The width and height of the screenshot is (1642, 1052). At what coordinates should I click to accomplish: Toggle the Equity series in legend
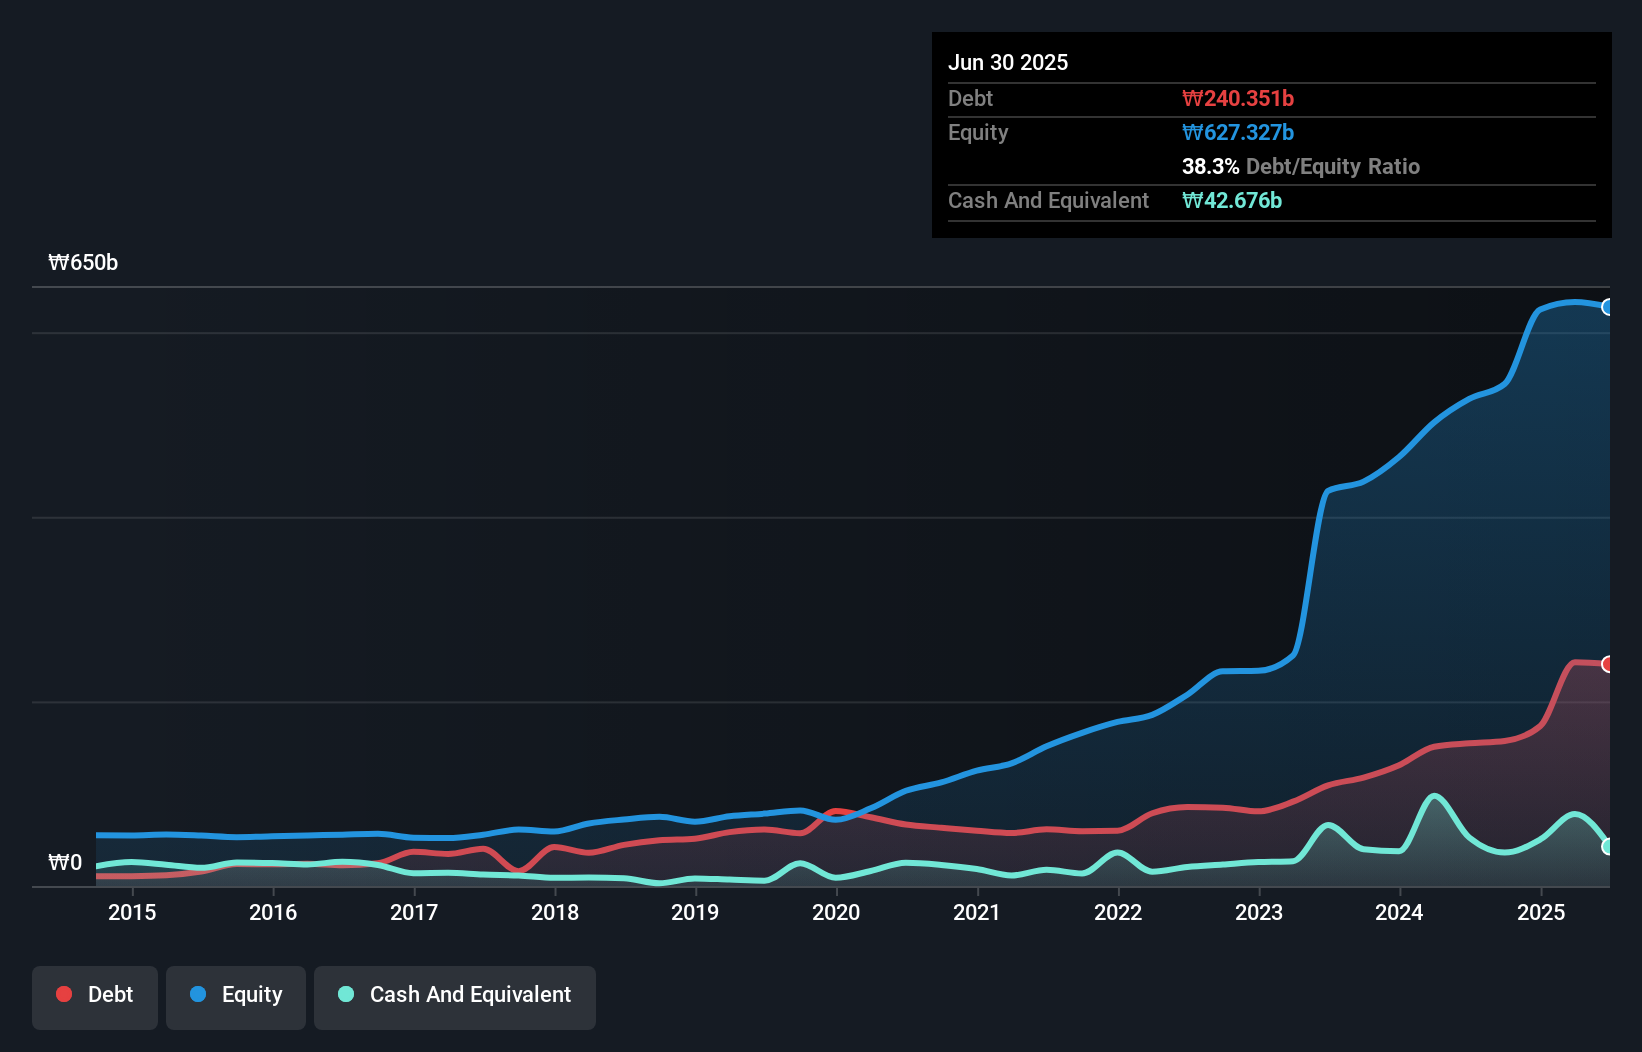236,995
